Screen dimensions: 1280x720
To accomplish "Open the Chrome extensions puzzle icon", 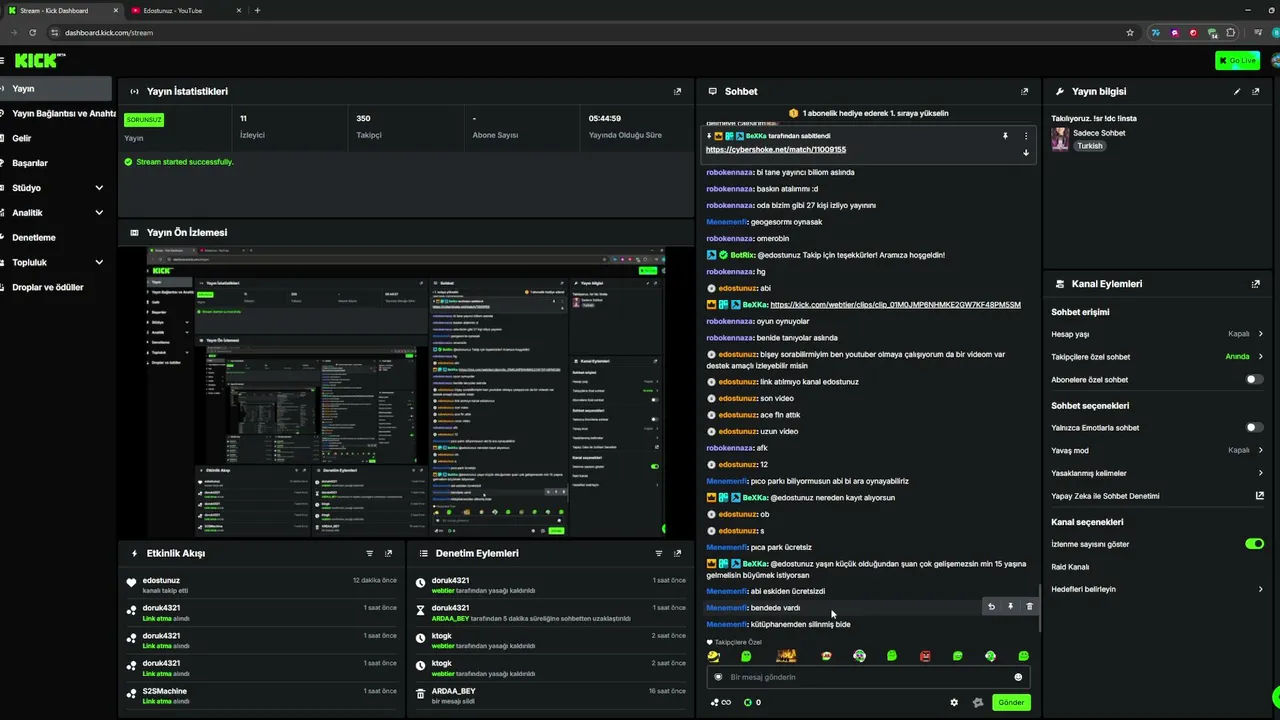I will click(1231, 32).
